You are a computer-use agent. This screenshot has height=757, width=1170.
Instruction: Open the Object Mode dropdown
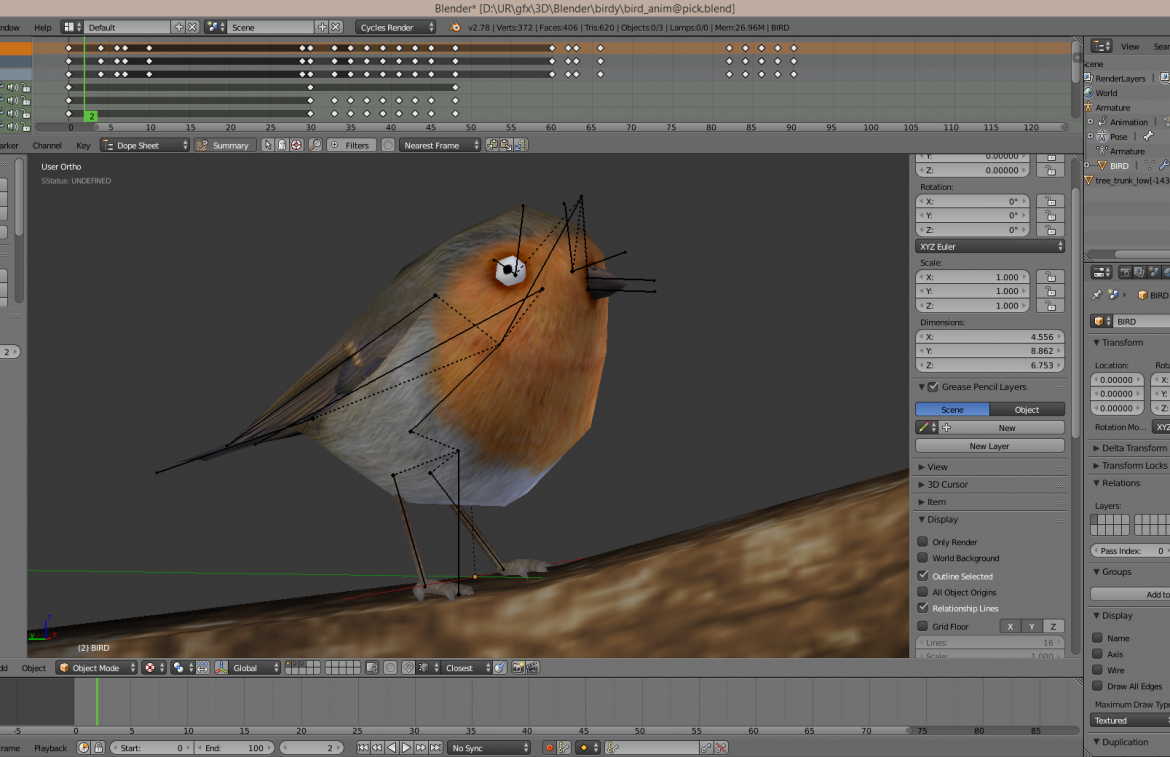point(97,668)
